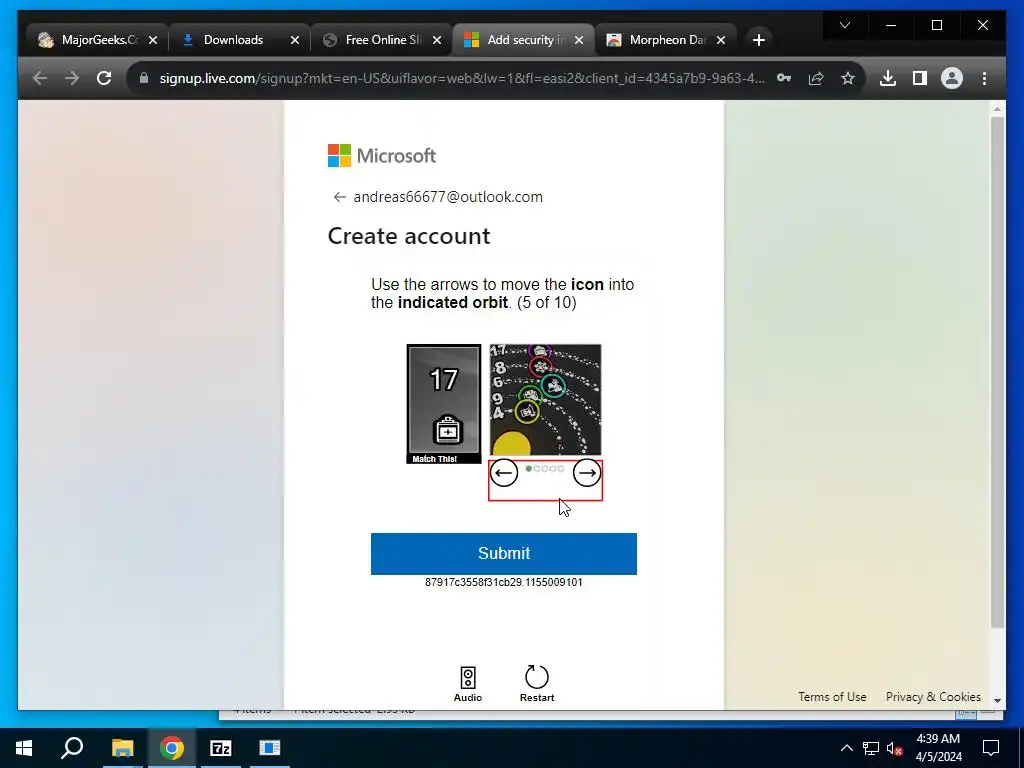Image resolution: width=1024 pixels, height=768 pixels.
Task: Click the network tray icon
Action: click(x=871, y=748)
